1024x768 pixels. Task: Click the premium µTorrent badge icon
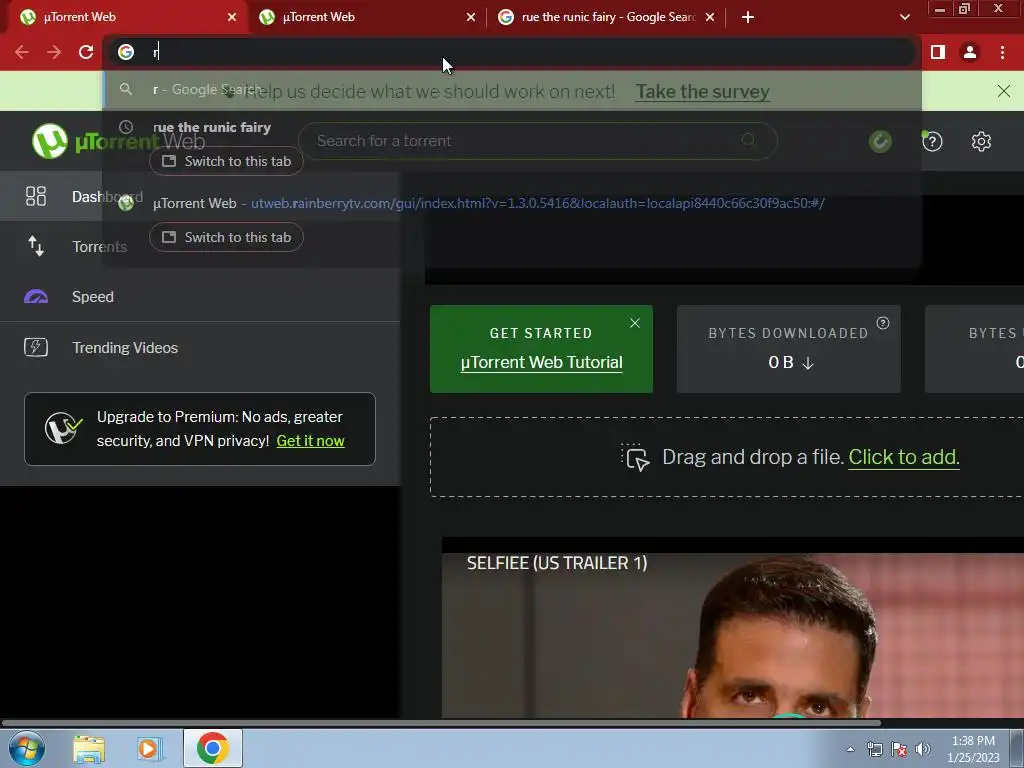pyautogui.click(x=63, y=428)
